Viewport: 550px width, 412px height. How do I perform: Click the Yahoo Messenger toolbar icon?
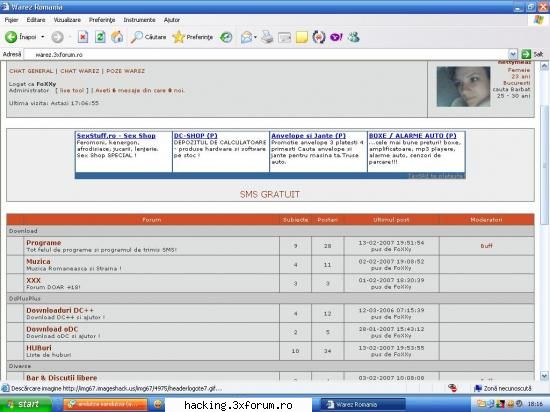tap(336, 37)
